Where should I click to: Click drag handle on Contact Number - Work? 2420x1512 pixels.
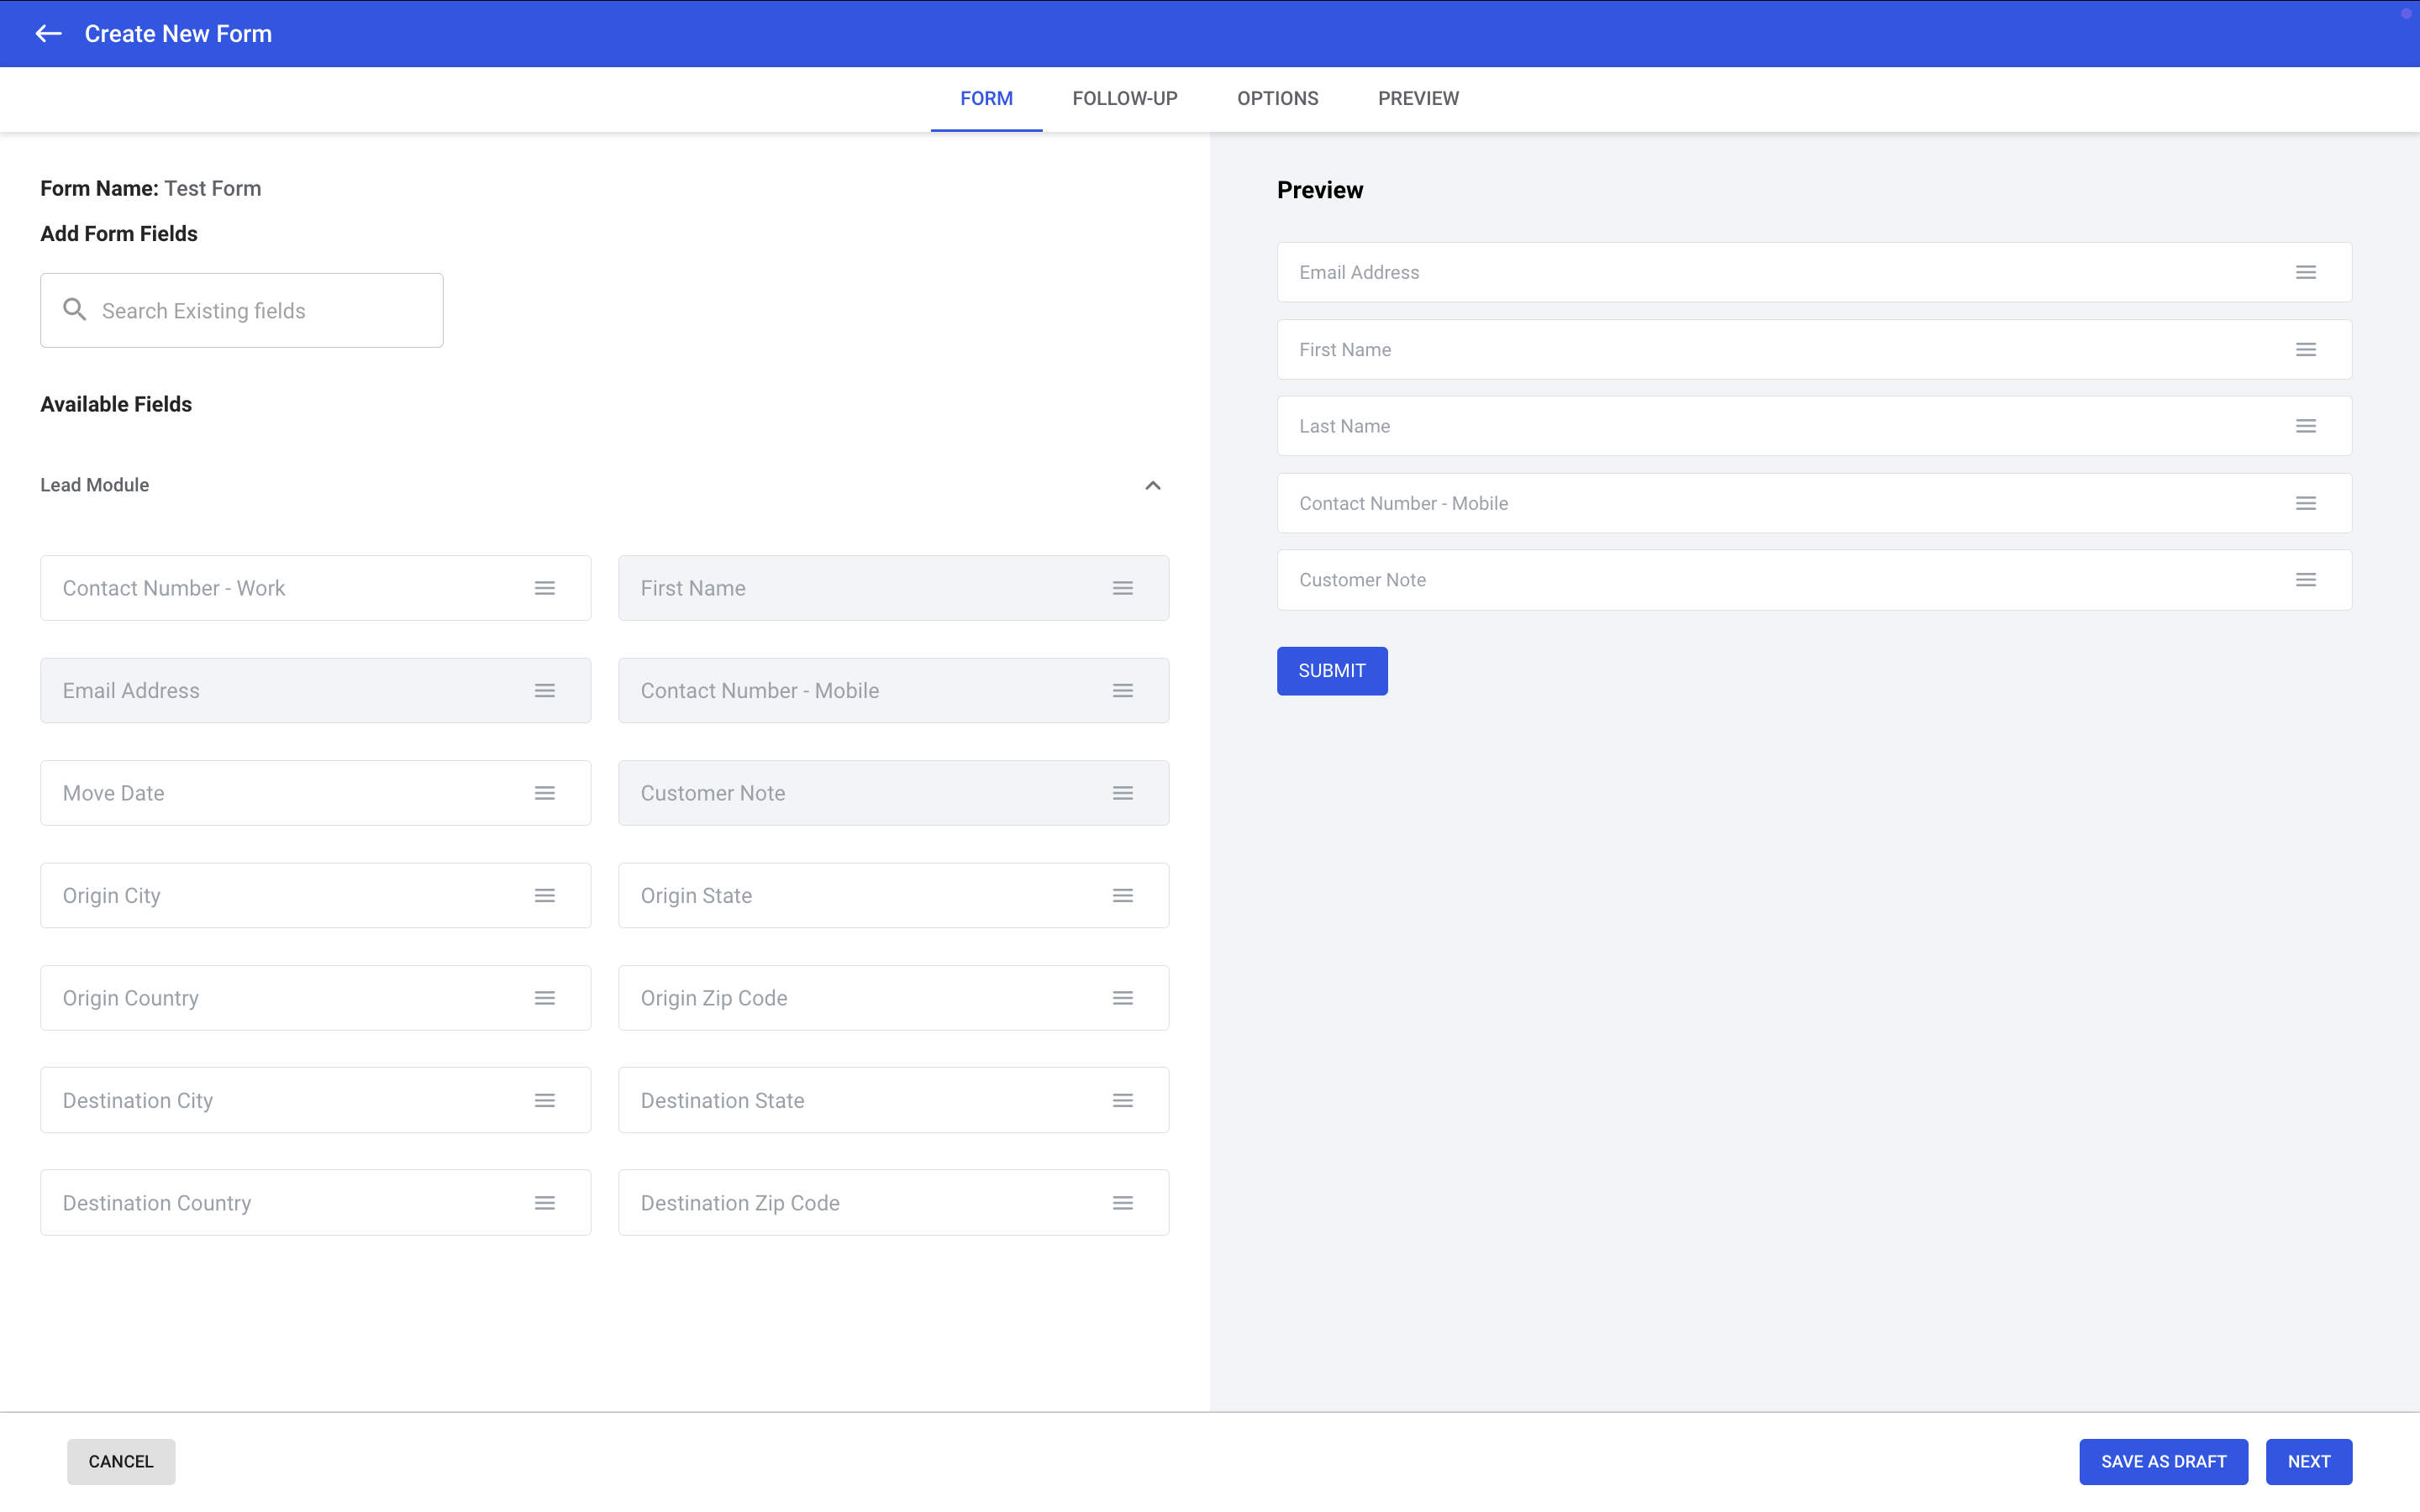coord(544,588)
